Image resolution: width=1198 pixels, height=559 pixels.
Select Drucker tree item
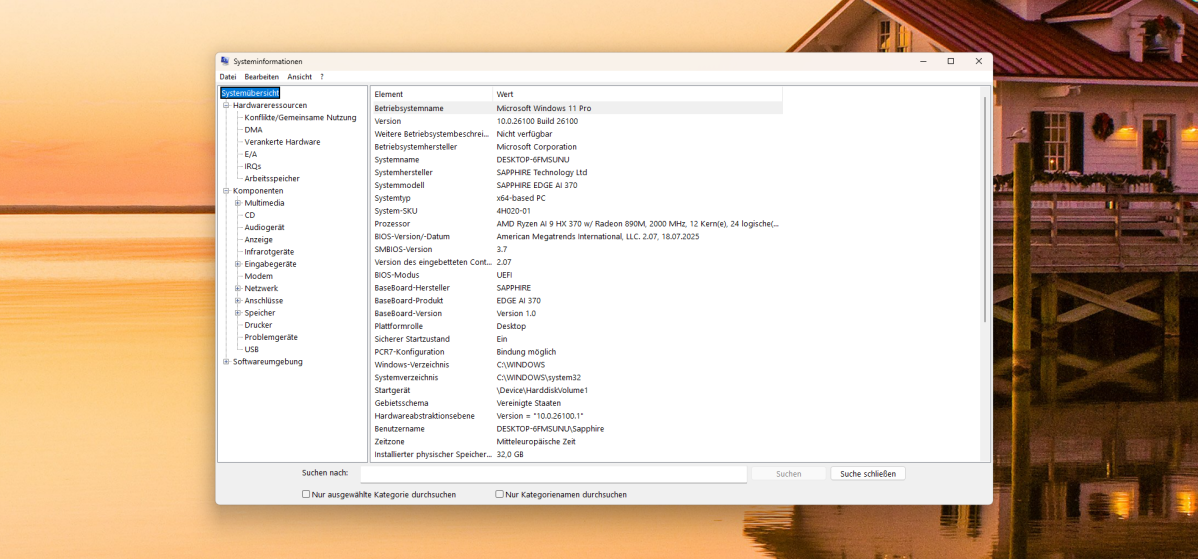click(x=258, y=325)
